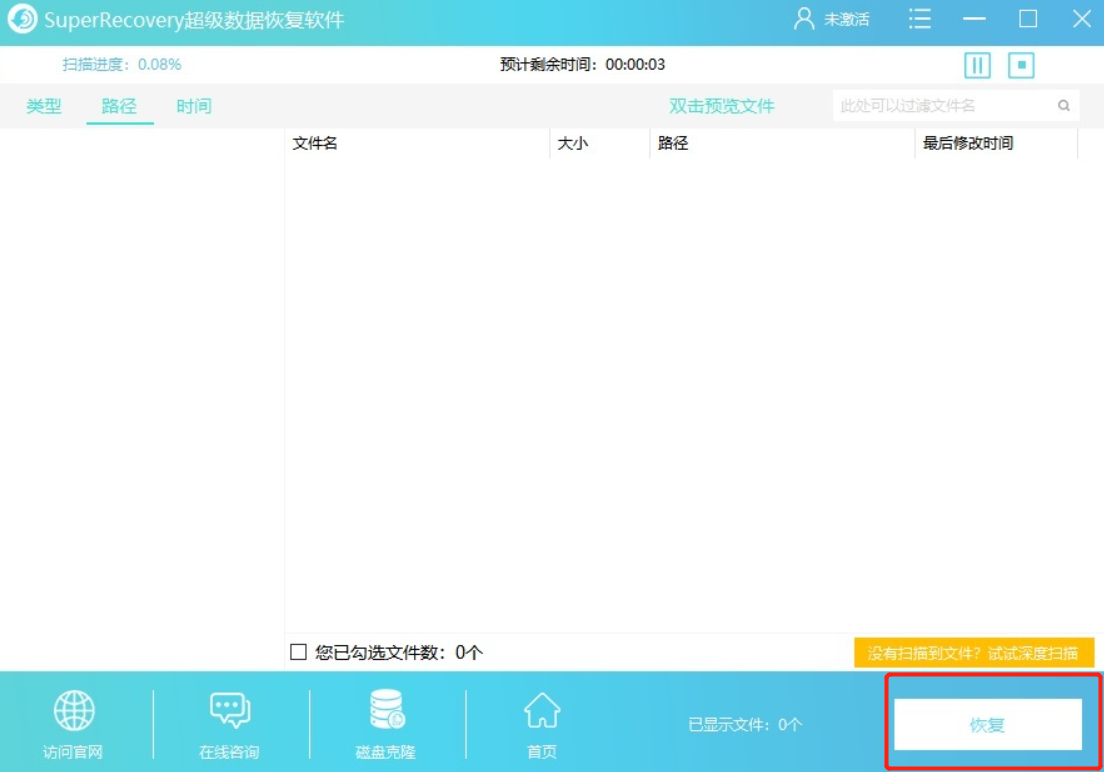The image size is (1104, 772).
Task: Click the SuperRecovery logo in the title bar
Action: (22, 19)
